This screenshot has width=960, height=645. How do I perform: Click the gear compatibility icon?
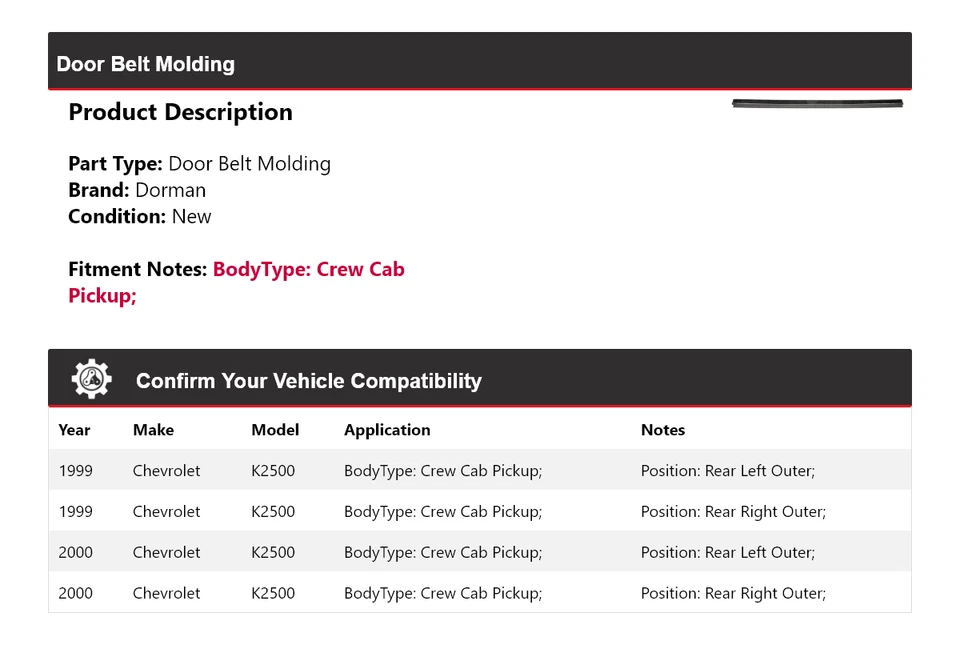pyautogui.click(x=91, y=380)
